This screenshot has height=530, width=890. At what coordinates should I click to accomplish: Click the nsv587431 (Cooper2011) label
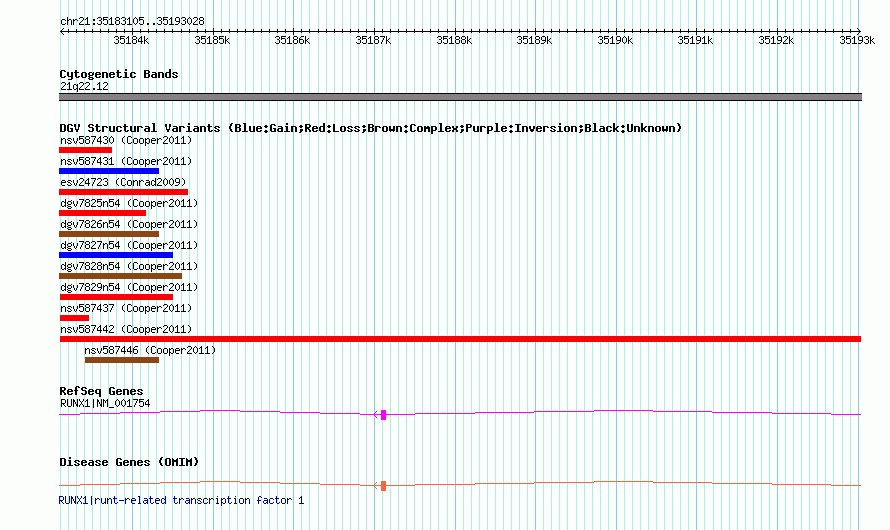pyautogui.click(x=126, y=161)
